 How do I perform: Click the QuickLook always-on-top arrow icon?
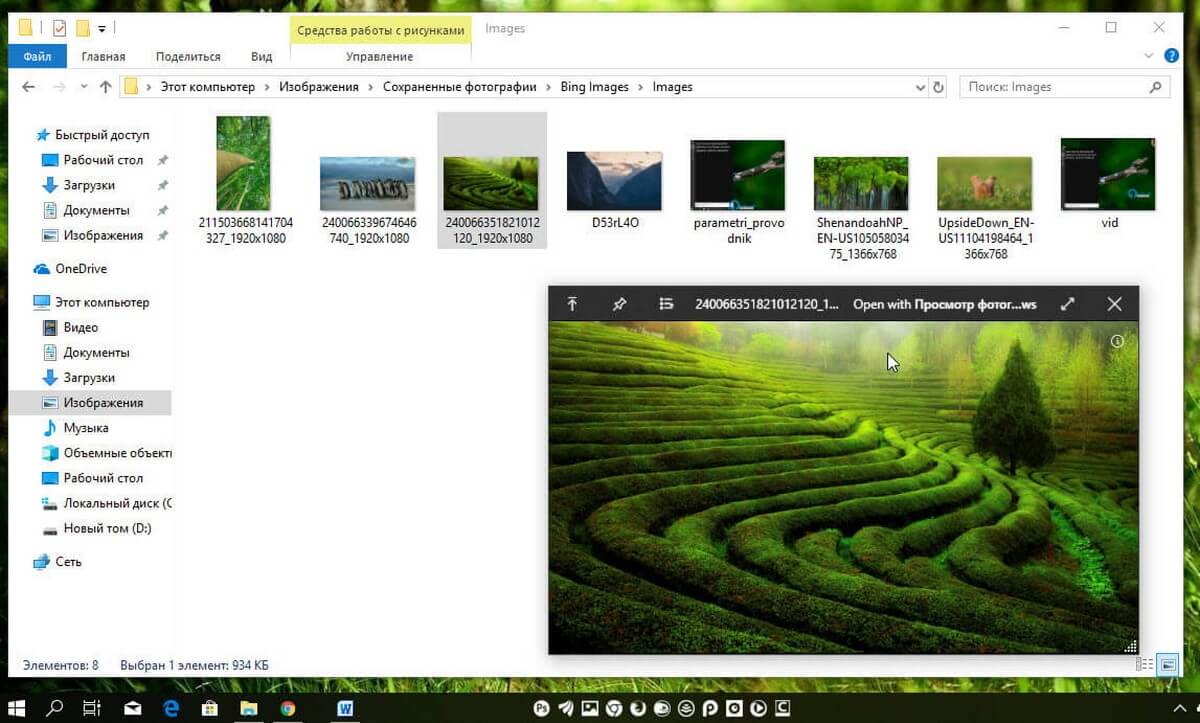pos(572,304)
